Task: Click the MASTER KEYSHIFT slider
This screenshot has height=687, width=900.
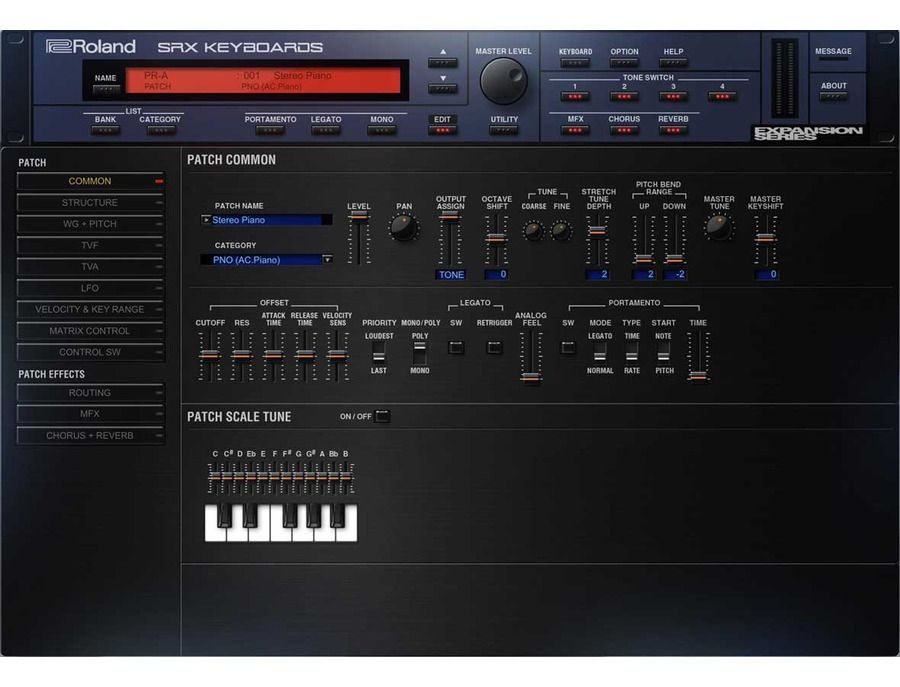Action: (x=765, y=240)
